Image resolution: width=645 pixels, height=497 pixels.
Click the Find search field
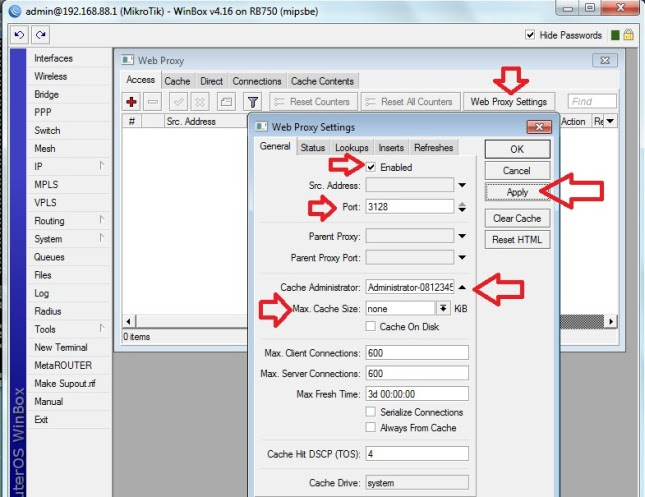point(592,101)
